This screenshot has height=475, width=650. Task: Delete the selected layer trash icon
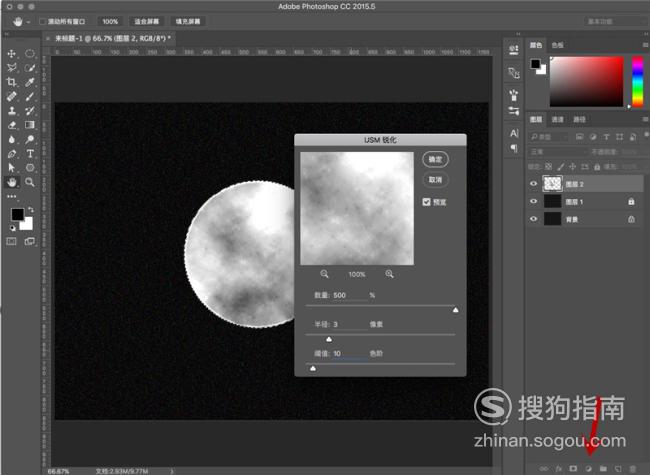(x=633, y=469)
